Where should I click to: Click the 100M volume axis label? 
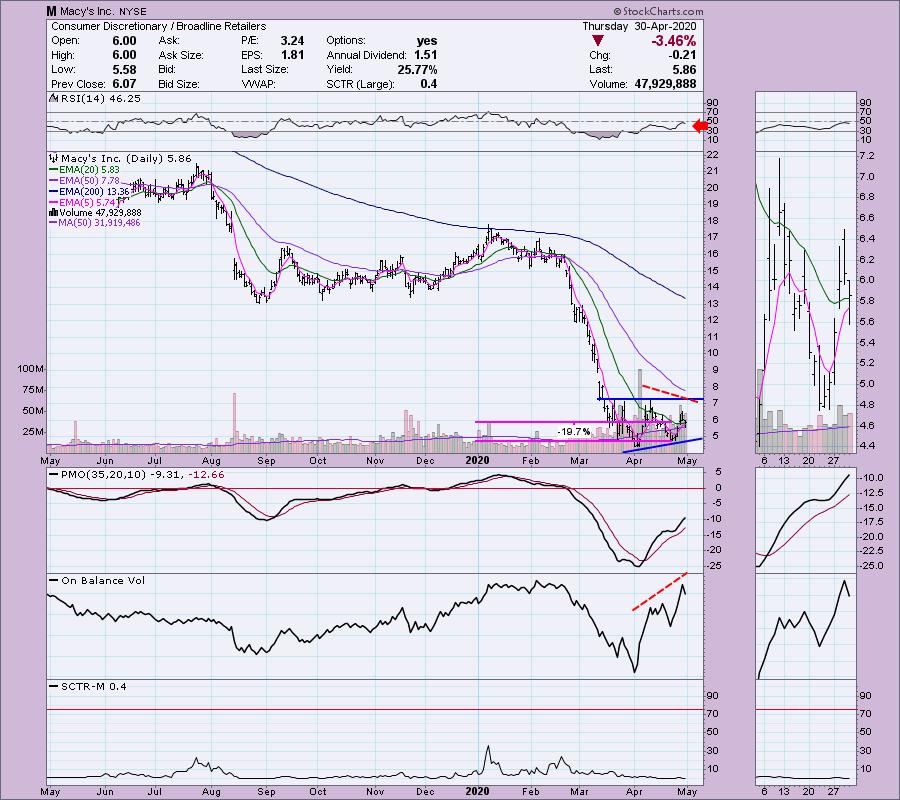coord(31,368)
